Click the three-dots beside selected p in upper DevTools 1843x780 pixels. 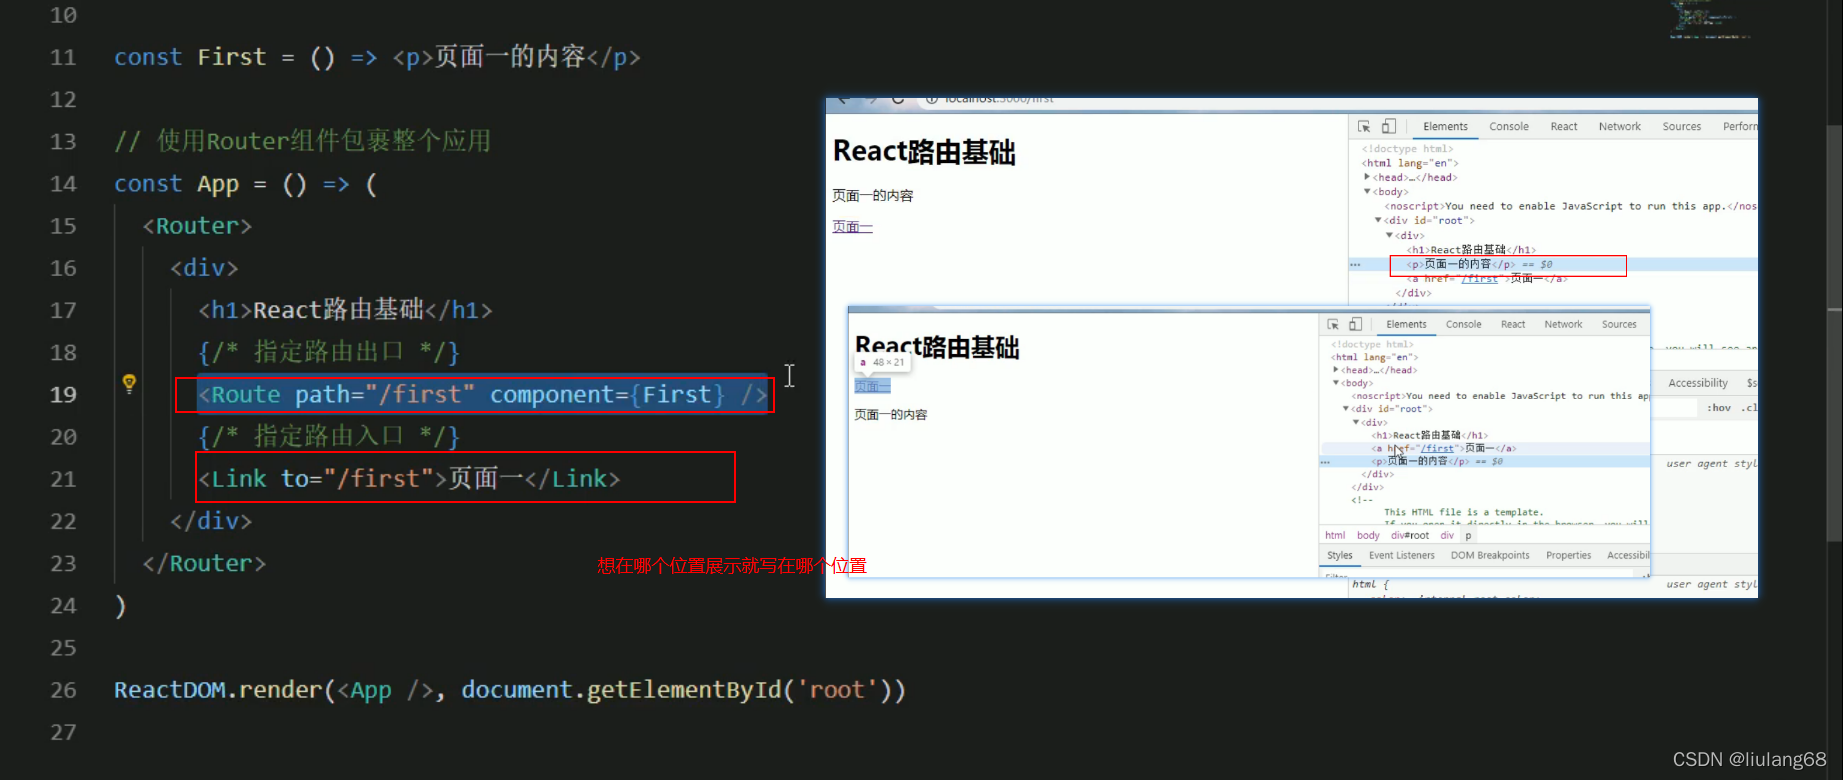coord(1355,265)
